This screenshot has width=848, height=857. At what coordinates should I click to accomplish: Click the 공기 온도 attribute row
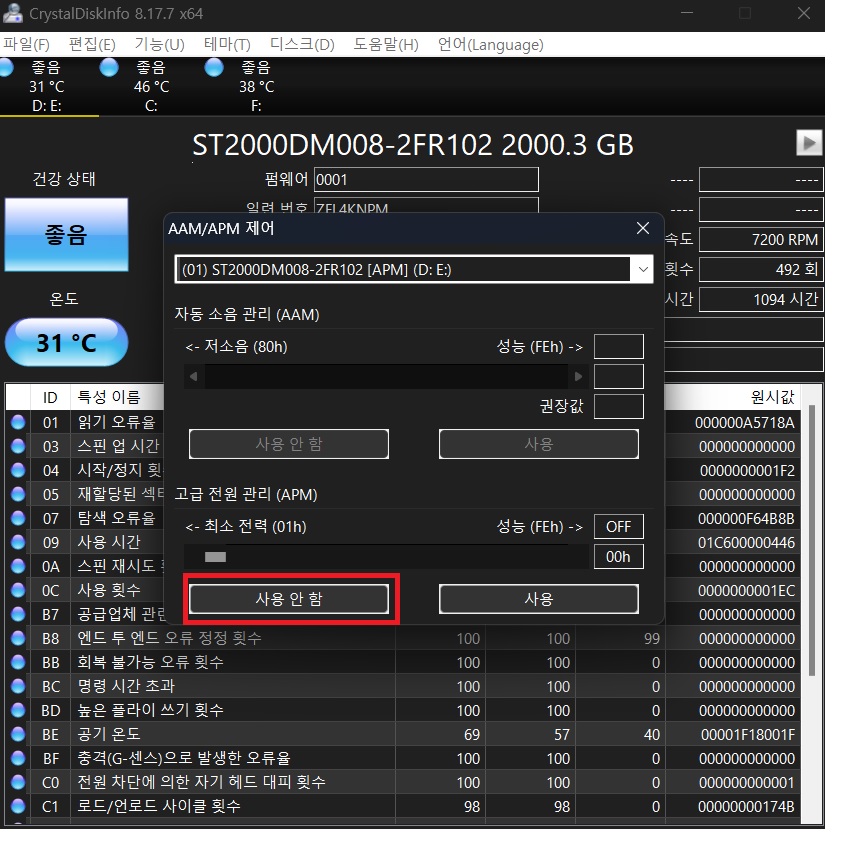click(x=403, y=734)
